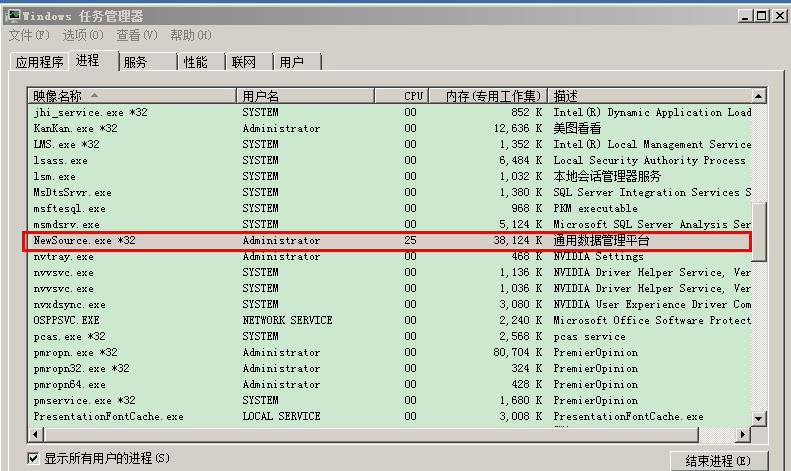Click the 本地会话管理器服务 description
The height and width of the screenshot is (471, 791).
[607, 176]
